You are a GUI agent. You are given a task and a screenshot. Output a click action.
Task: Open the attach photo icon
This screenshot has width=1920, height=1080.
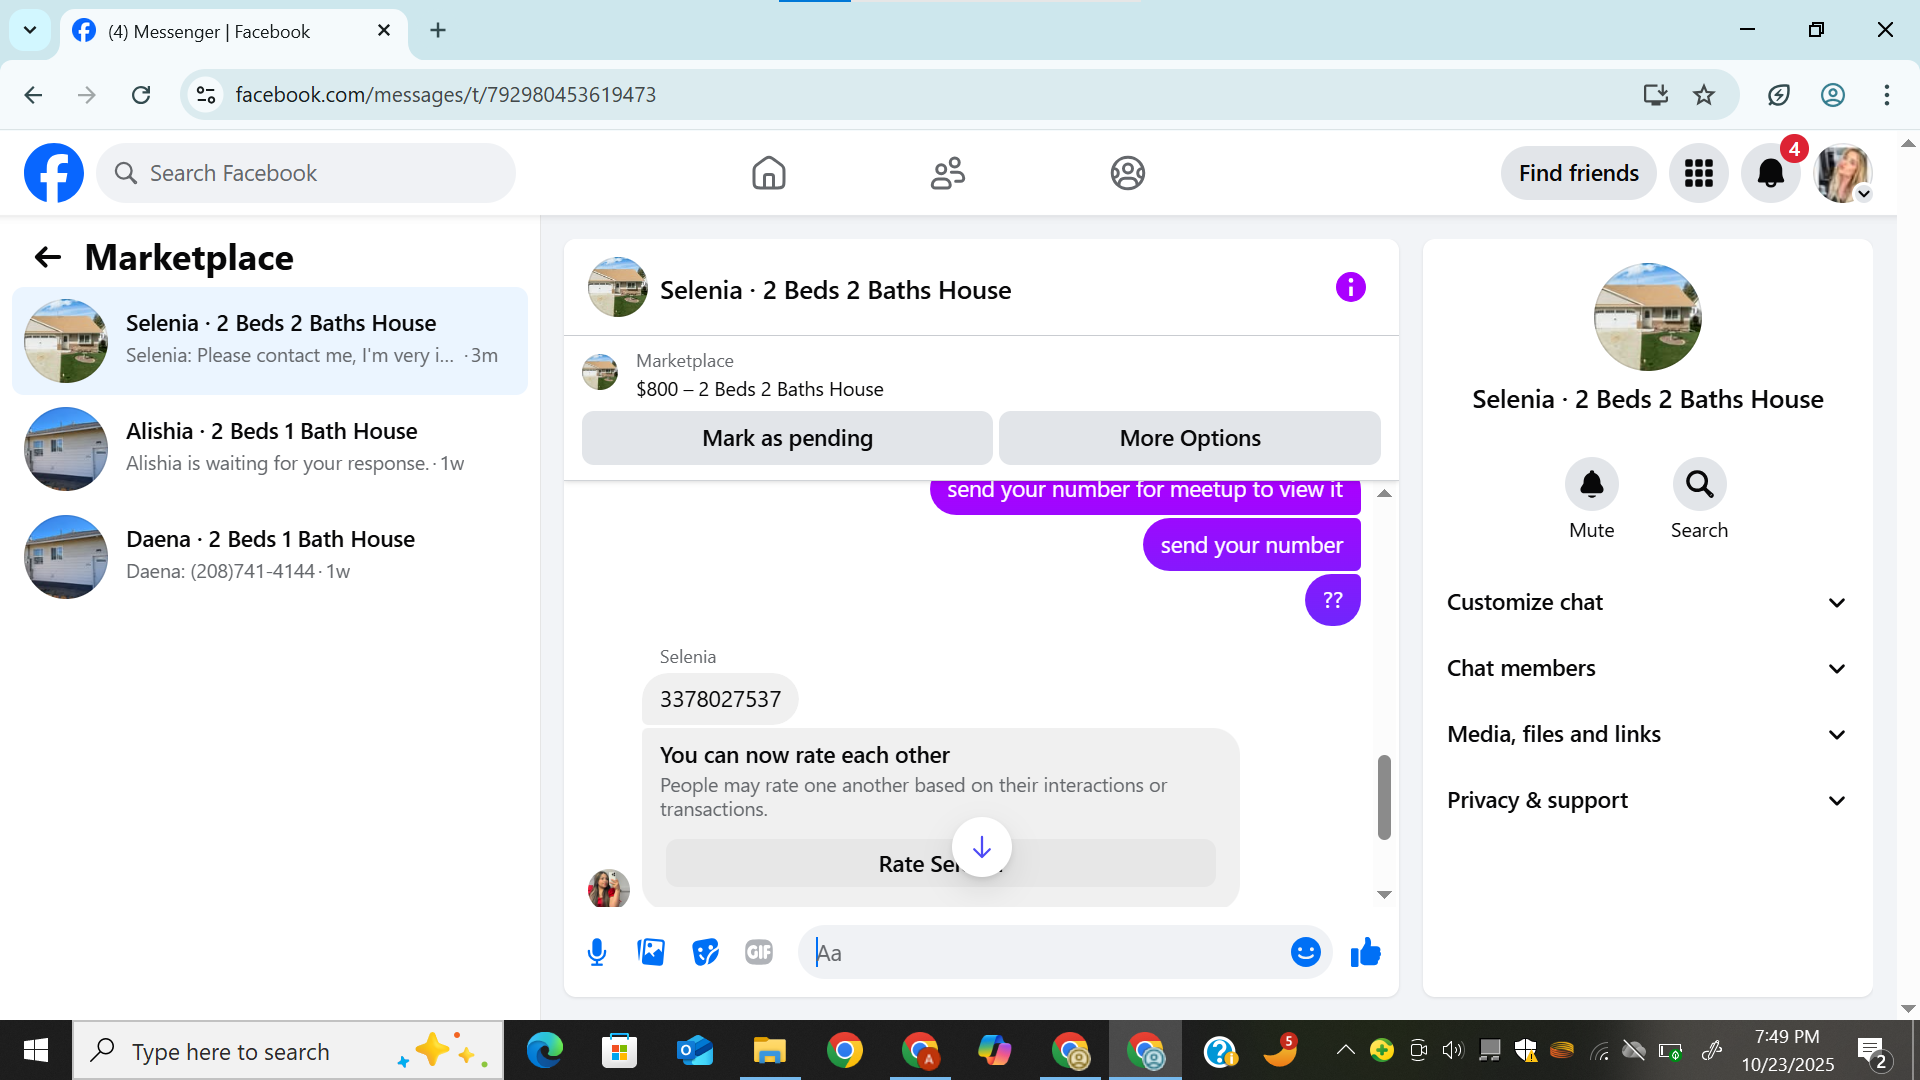651,952
